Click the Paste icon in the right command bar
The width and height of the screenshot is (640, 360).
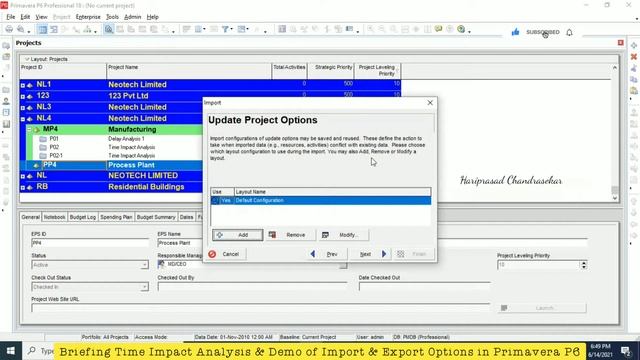click(x=634, y=90)
